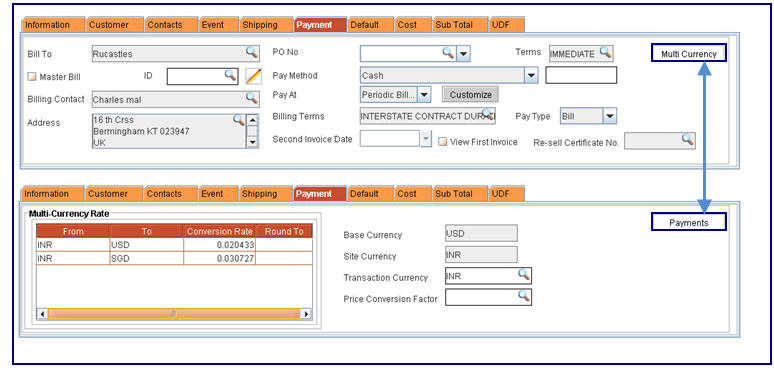Click the Customize button

470,95
